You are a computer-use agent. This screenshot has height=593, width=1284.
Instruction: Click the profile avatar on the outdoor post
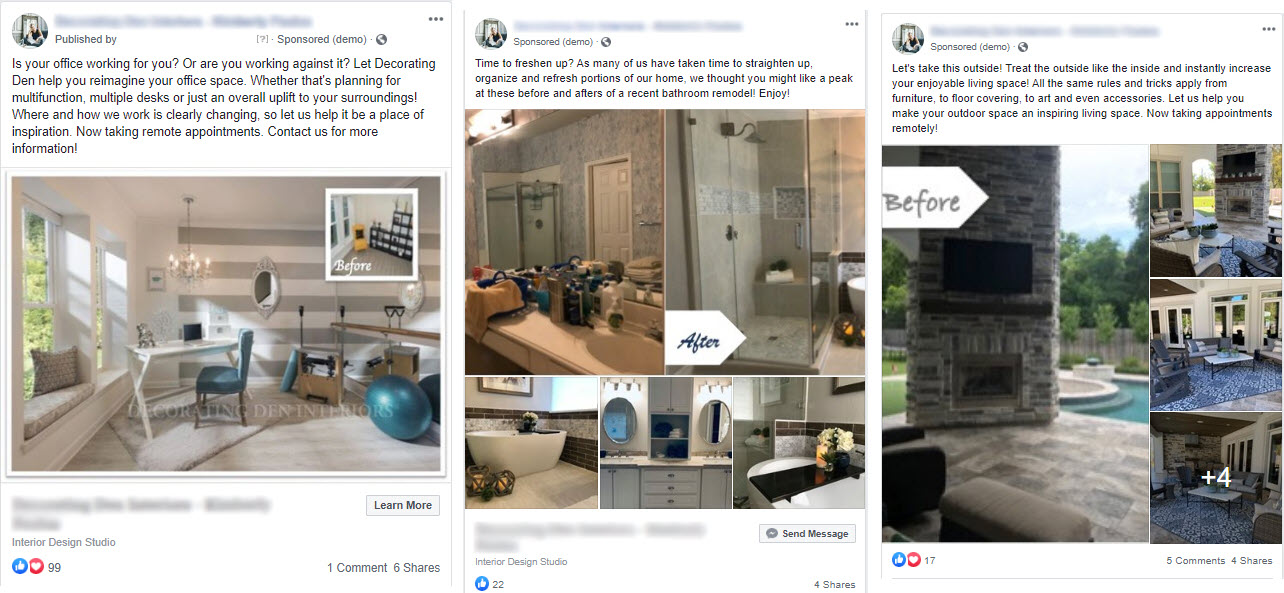pyautogui.click(x=908, y=38)
